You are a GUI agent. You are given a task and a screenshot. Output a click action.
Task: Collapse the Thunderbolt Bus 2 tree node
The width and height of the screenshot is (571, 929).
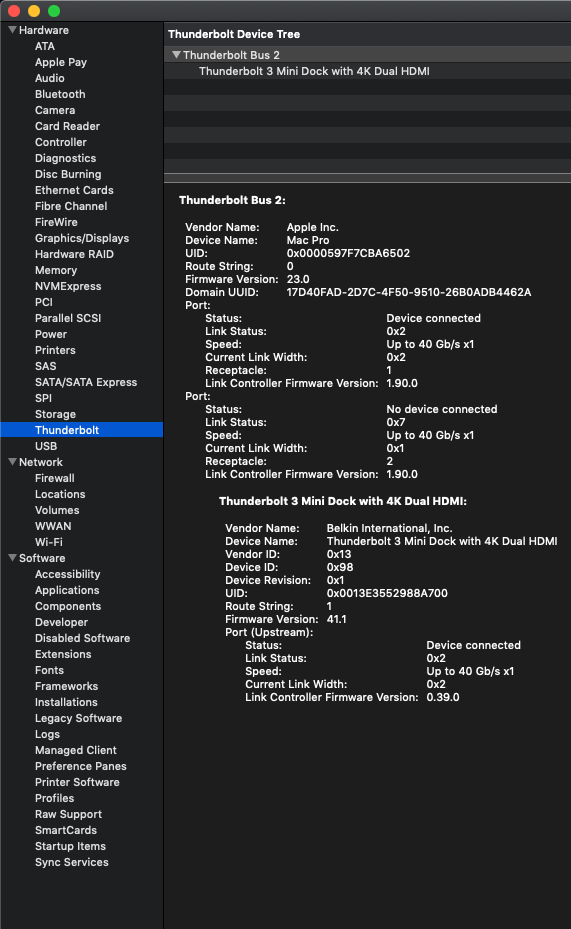[x=176, y=55]
